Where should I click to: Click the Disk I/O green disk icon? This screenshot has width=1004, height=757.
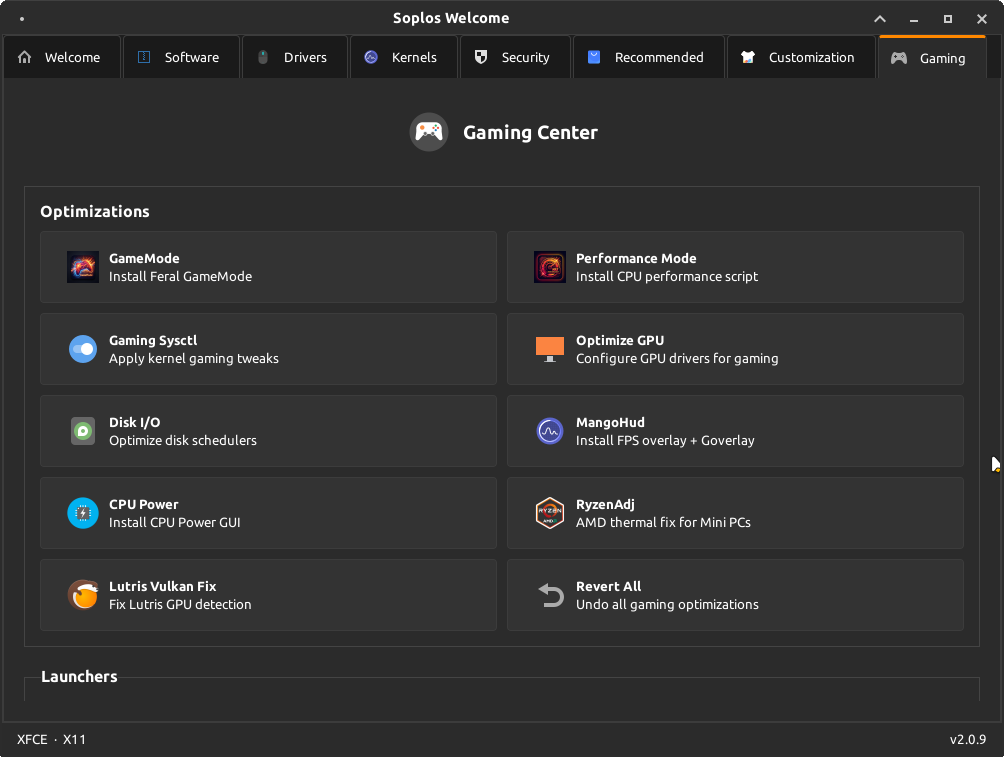click(x=83, y=431)
